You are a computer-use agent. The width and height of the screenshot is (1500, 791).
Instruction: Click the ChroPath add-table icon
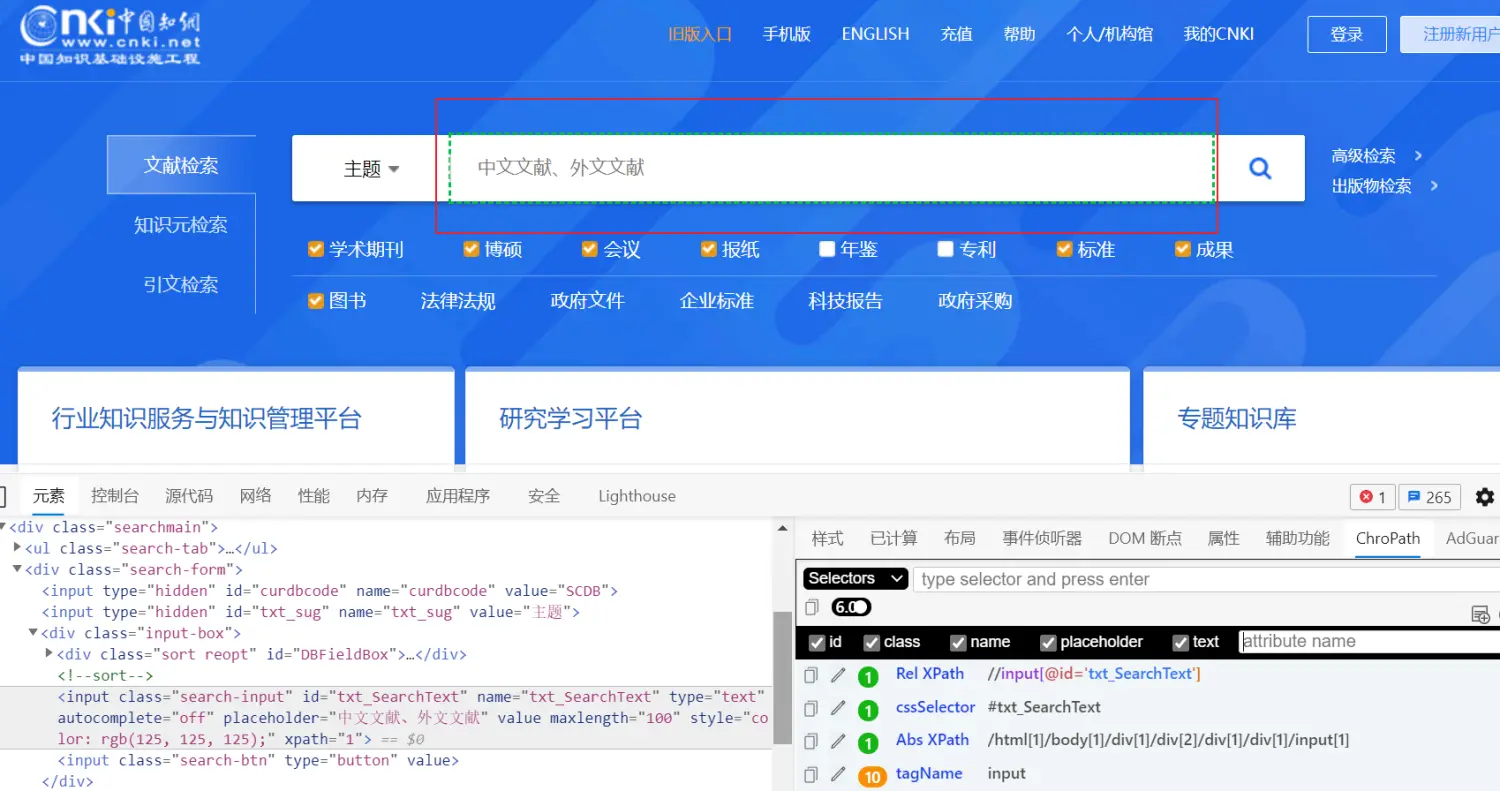coord(1480,614)
